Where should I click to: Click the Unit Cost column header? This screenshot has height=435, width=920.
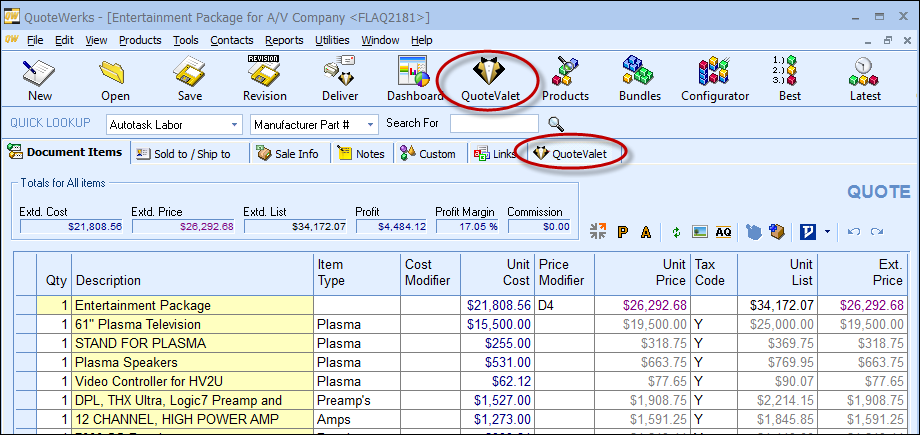tap(497, 274)
